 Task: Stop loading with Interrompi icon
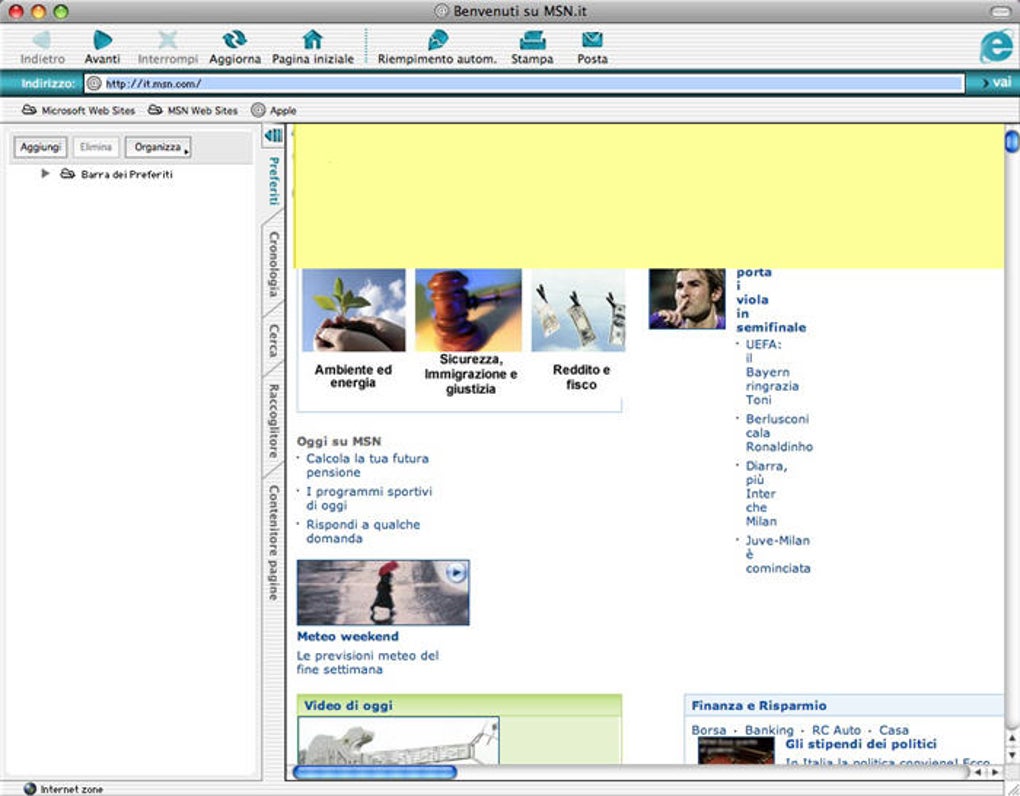[168, 40]
